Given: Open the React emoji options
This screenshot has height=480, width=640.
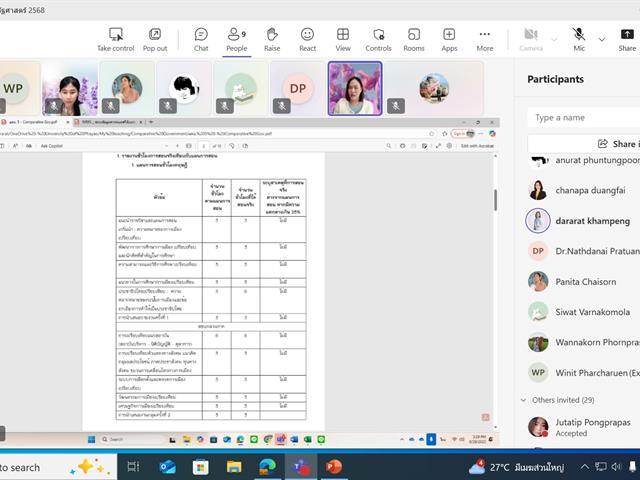Looking at the screenshot, I should 307,39.
